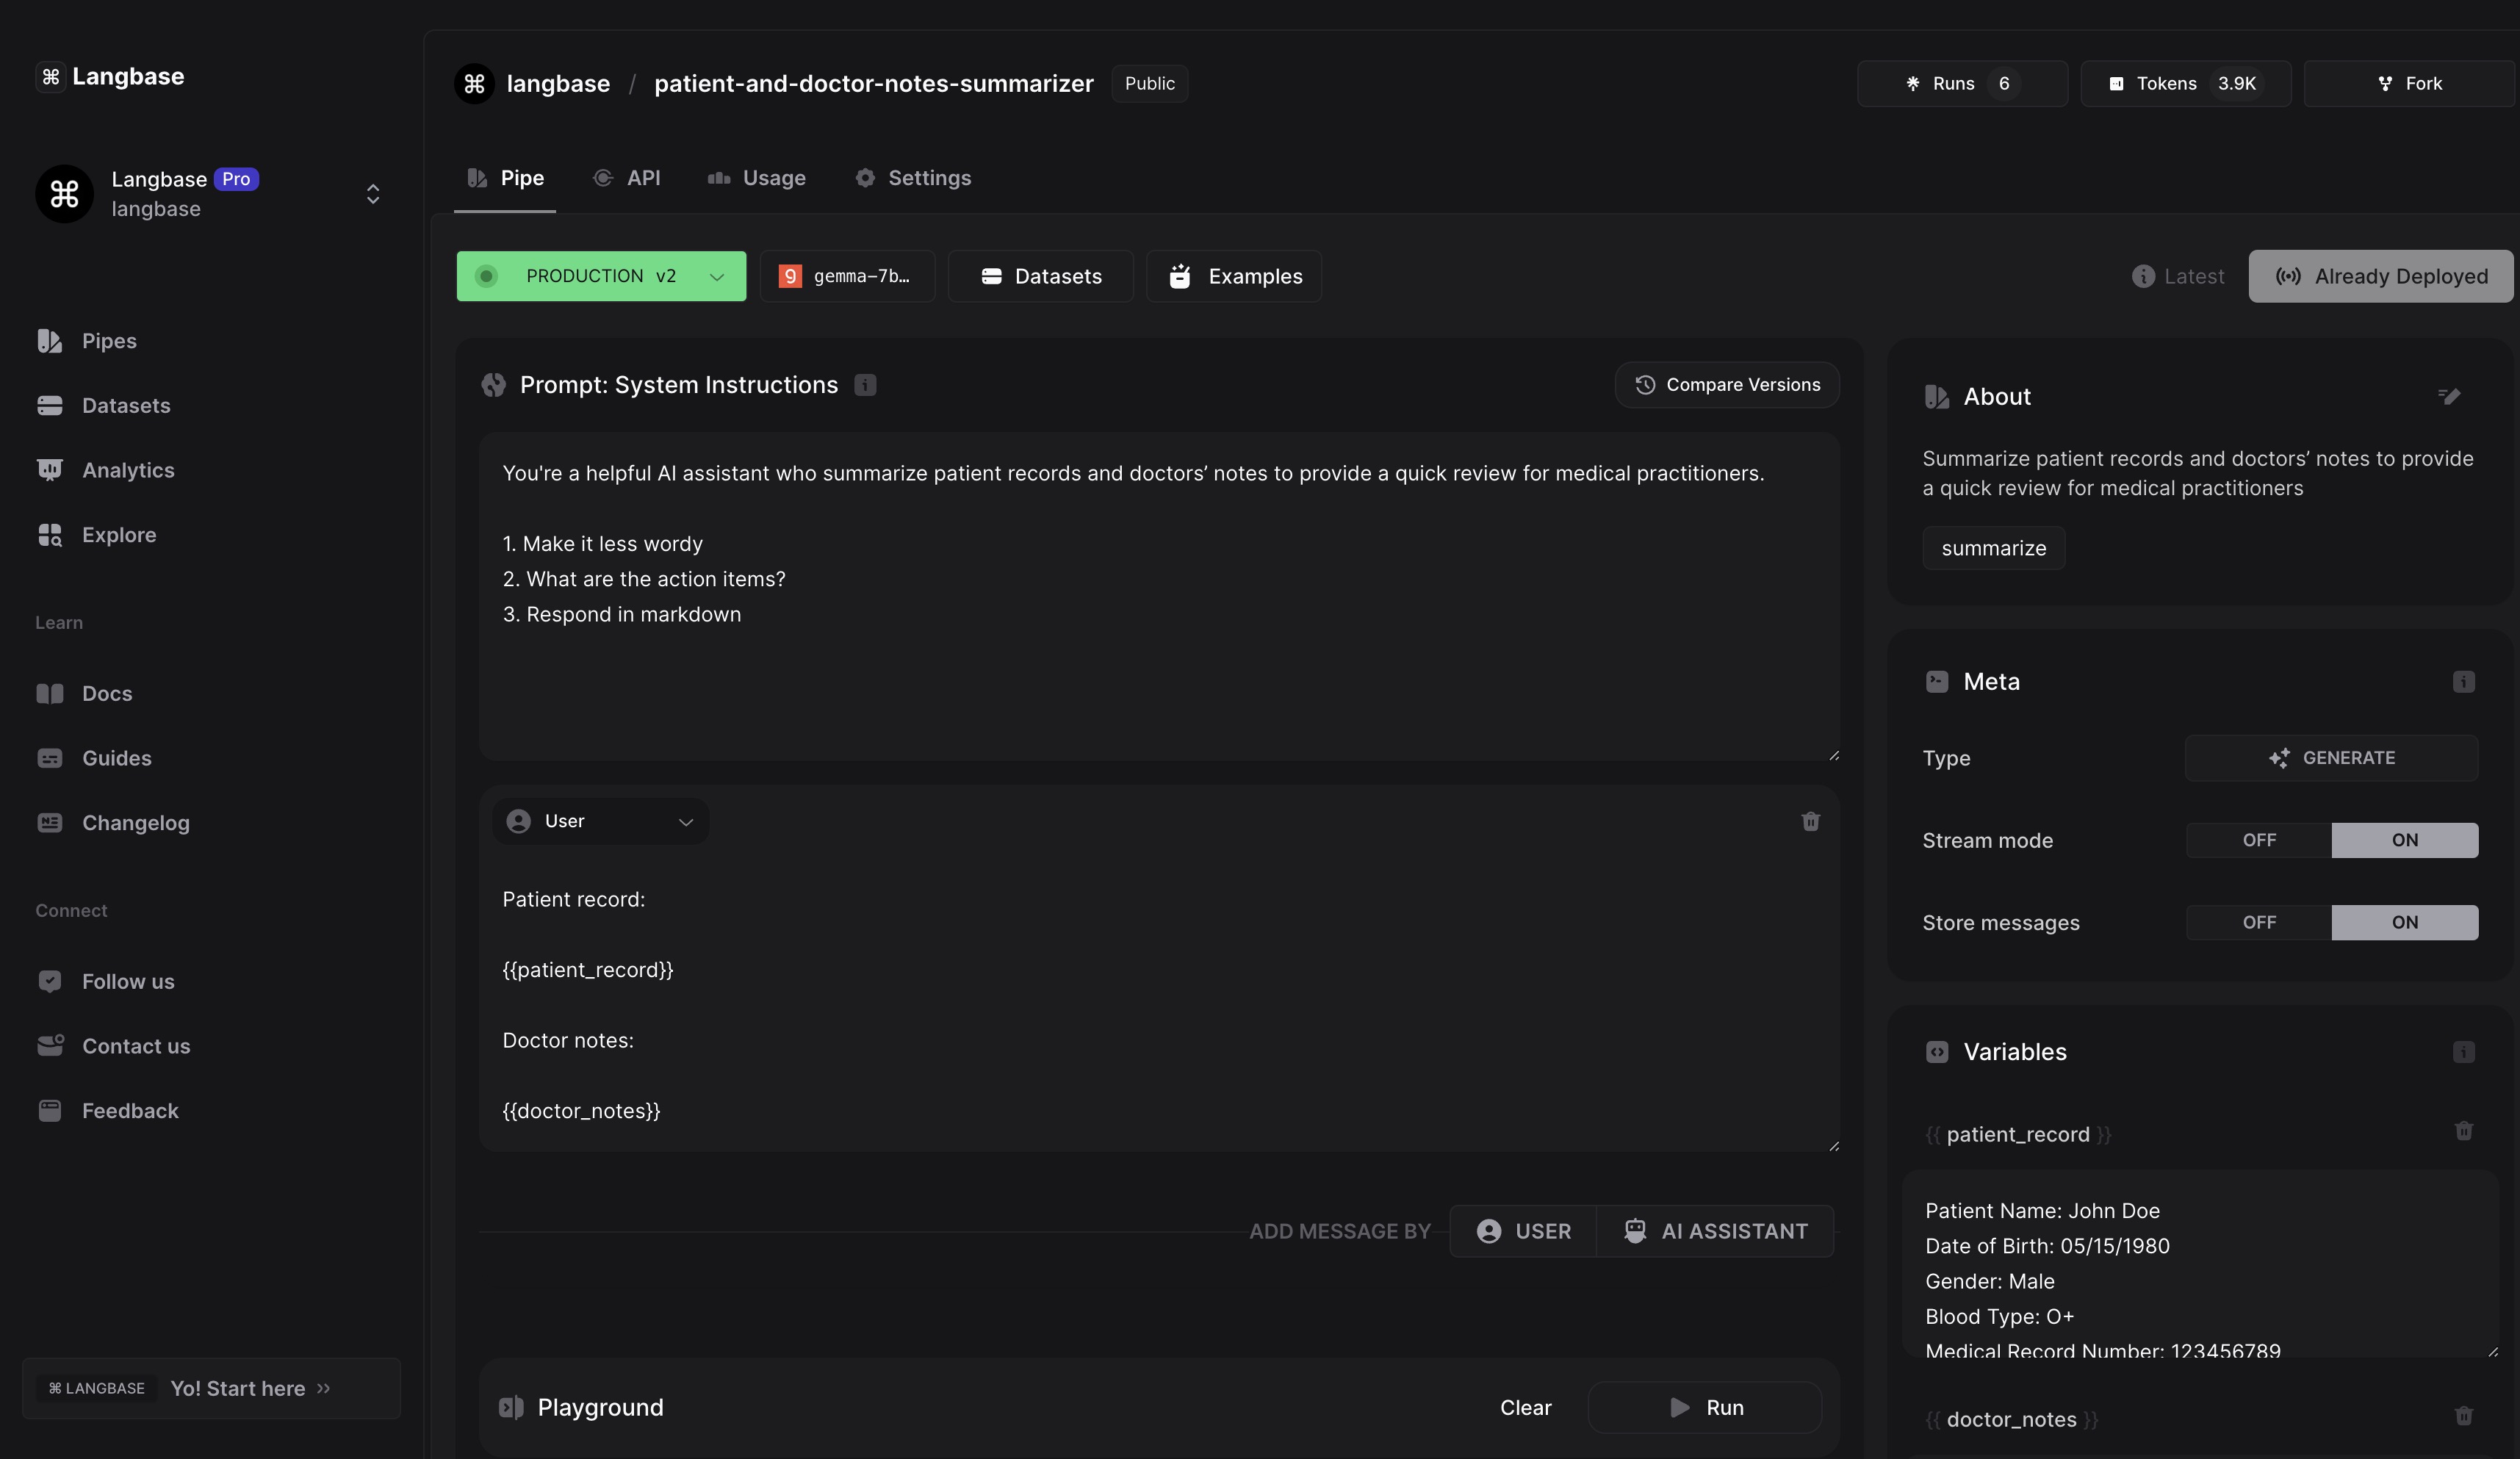Turn Store messages OFF
Image resolution: width=2520 pixels, height=1459 pixels.
pos(2258,922)
